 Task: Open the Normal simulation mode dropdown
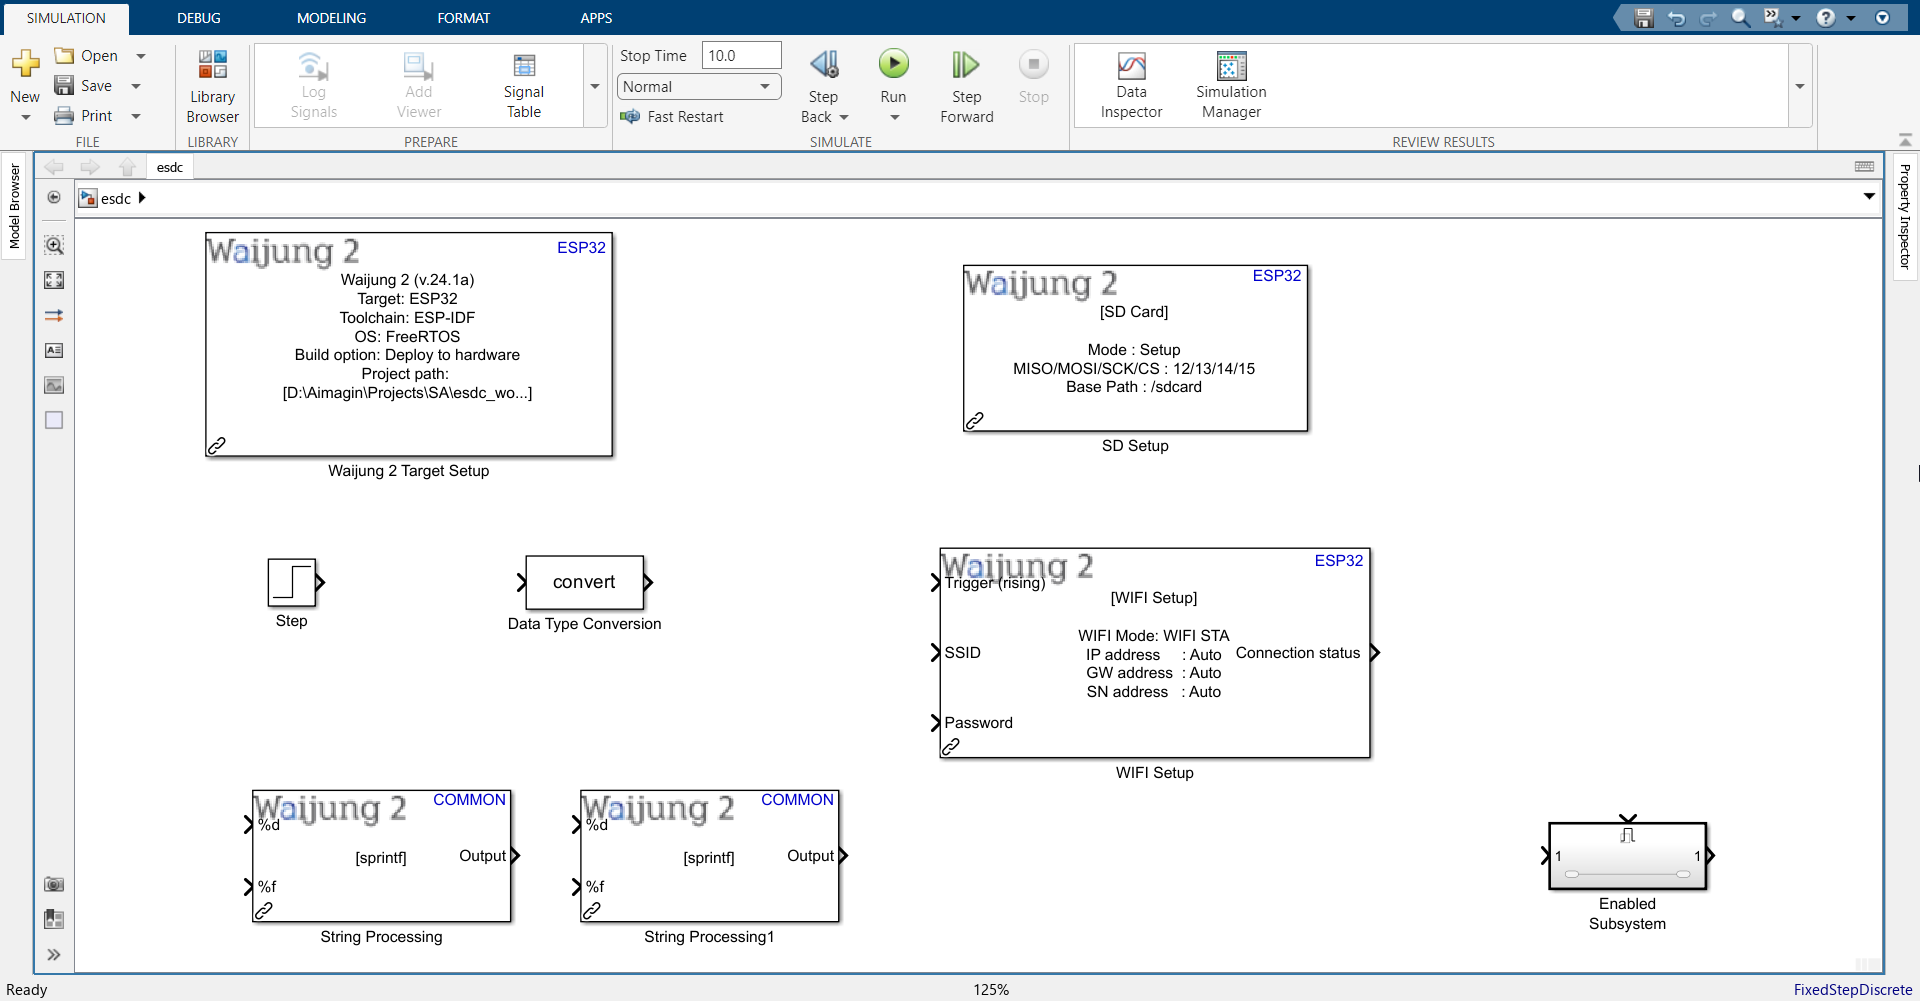click(x=699, y=87)
